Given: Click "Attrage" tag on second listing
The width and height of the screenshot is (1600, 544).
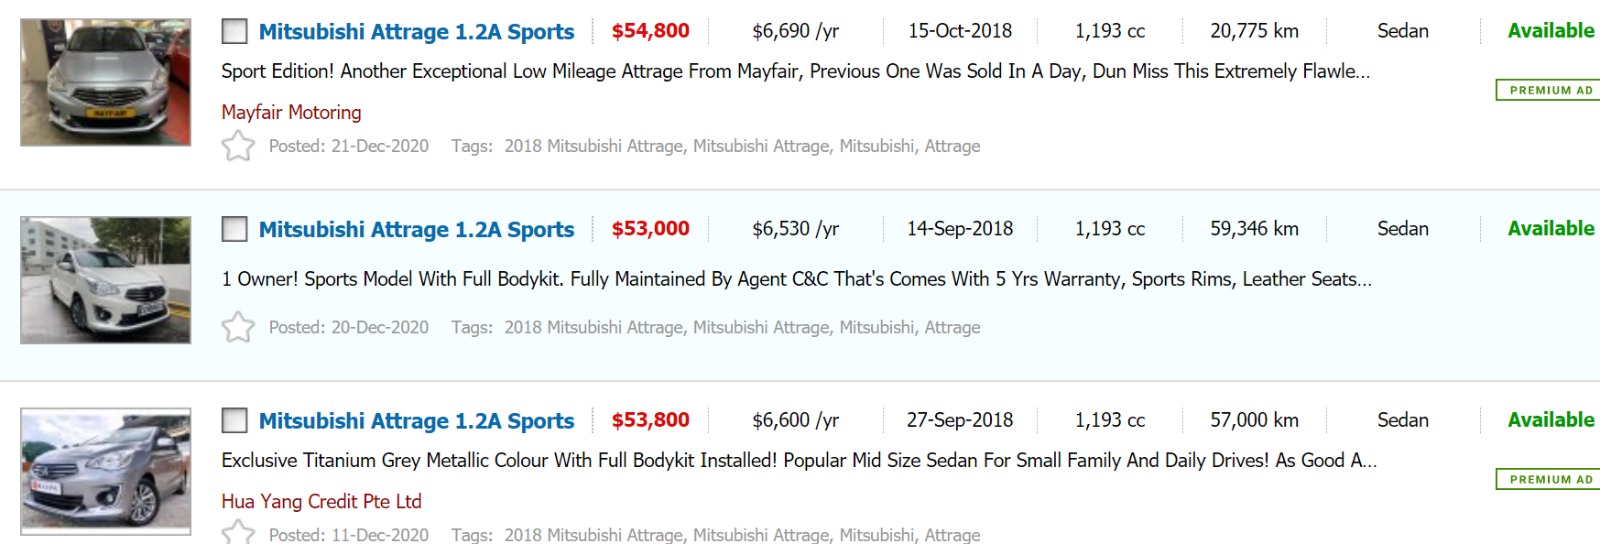Looking at the screenshot, I should point(952,327).
